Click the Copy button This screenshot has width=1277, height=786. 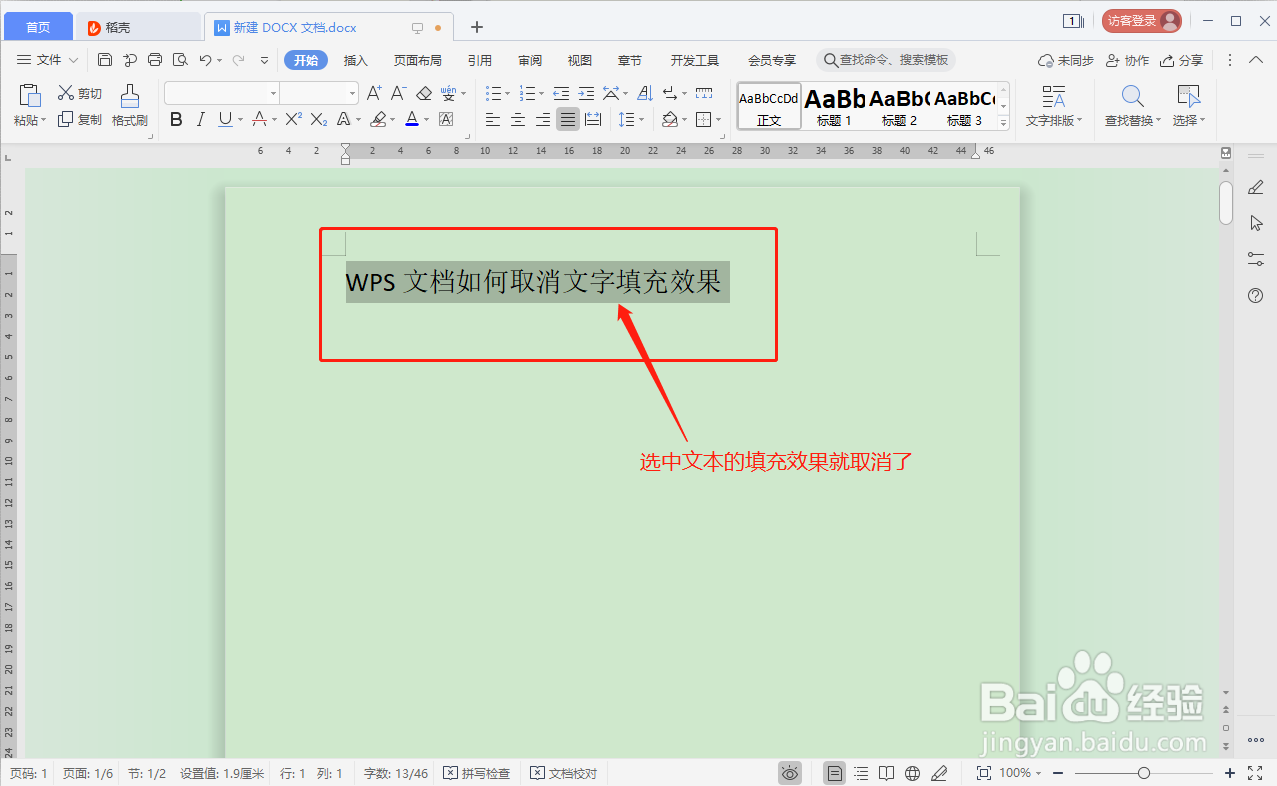click(80, 120)
